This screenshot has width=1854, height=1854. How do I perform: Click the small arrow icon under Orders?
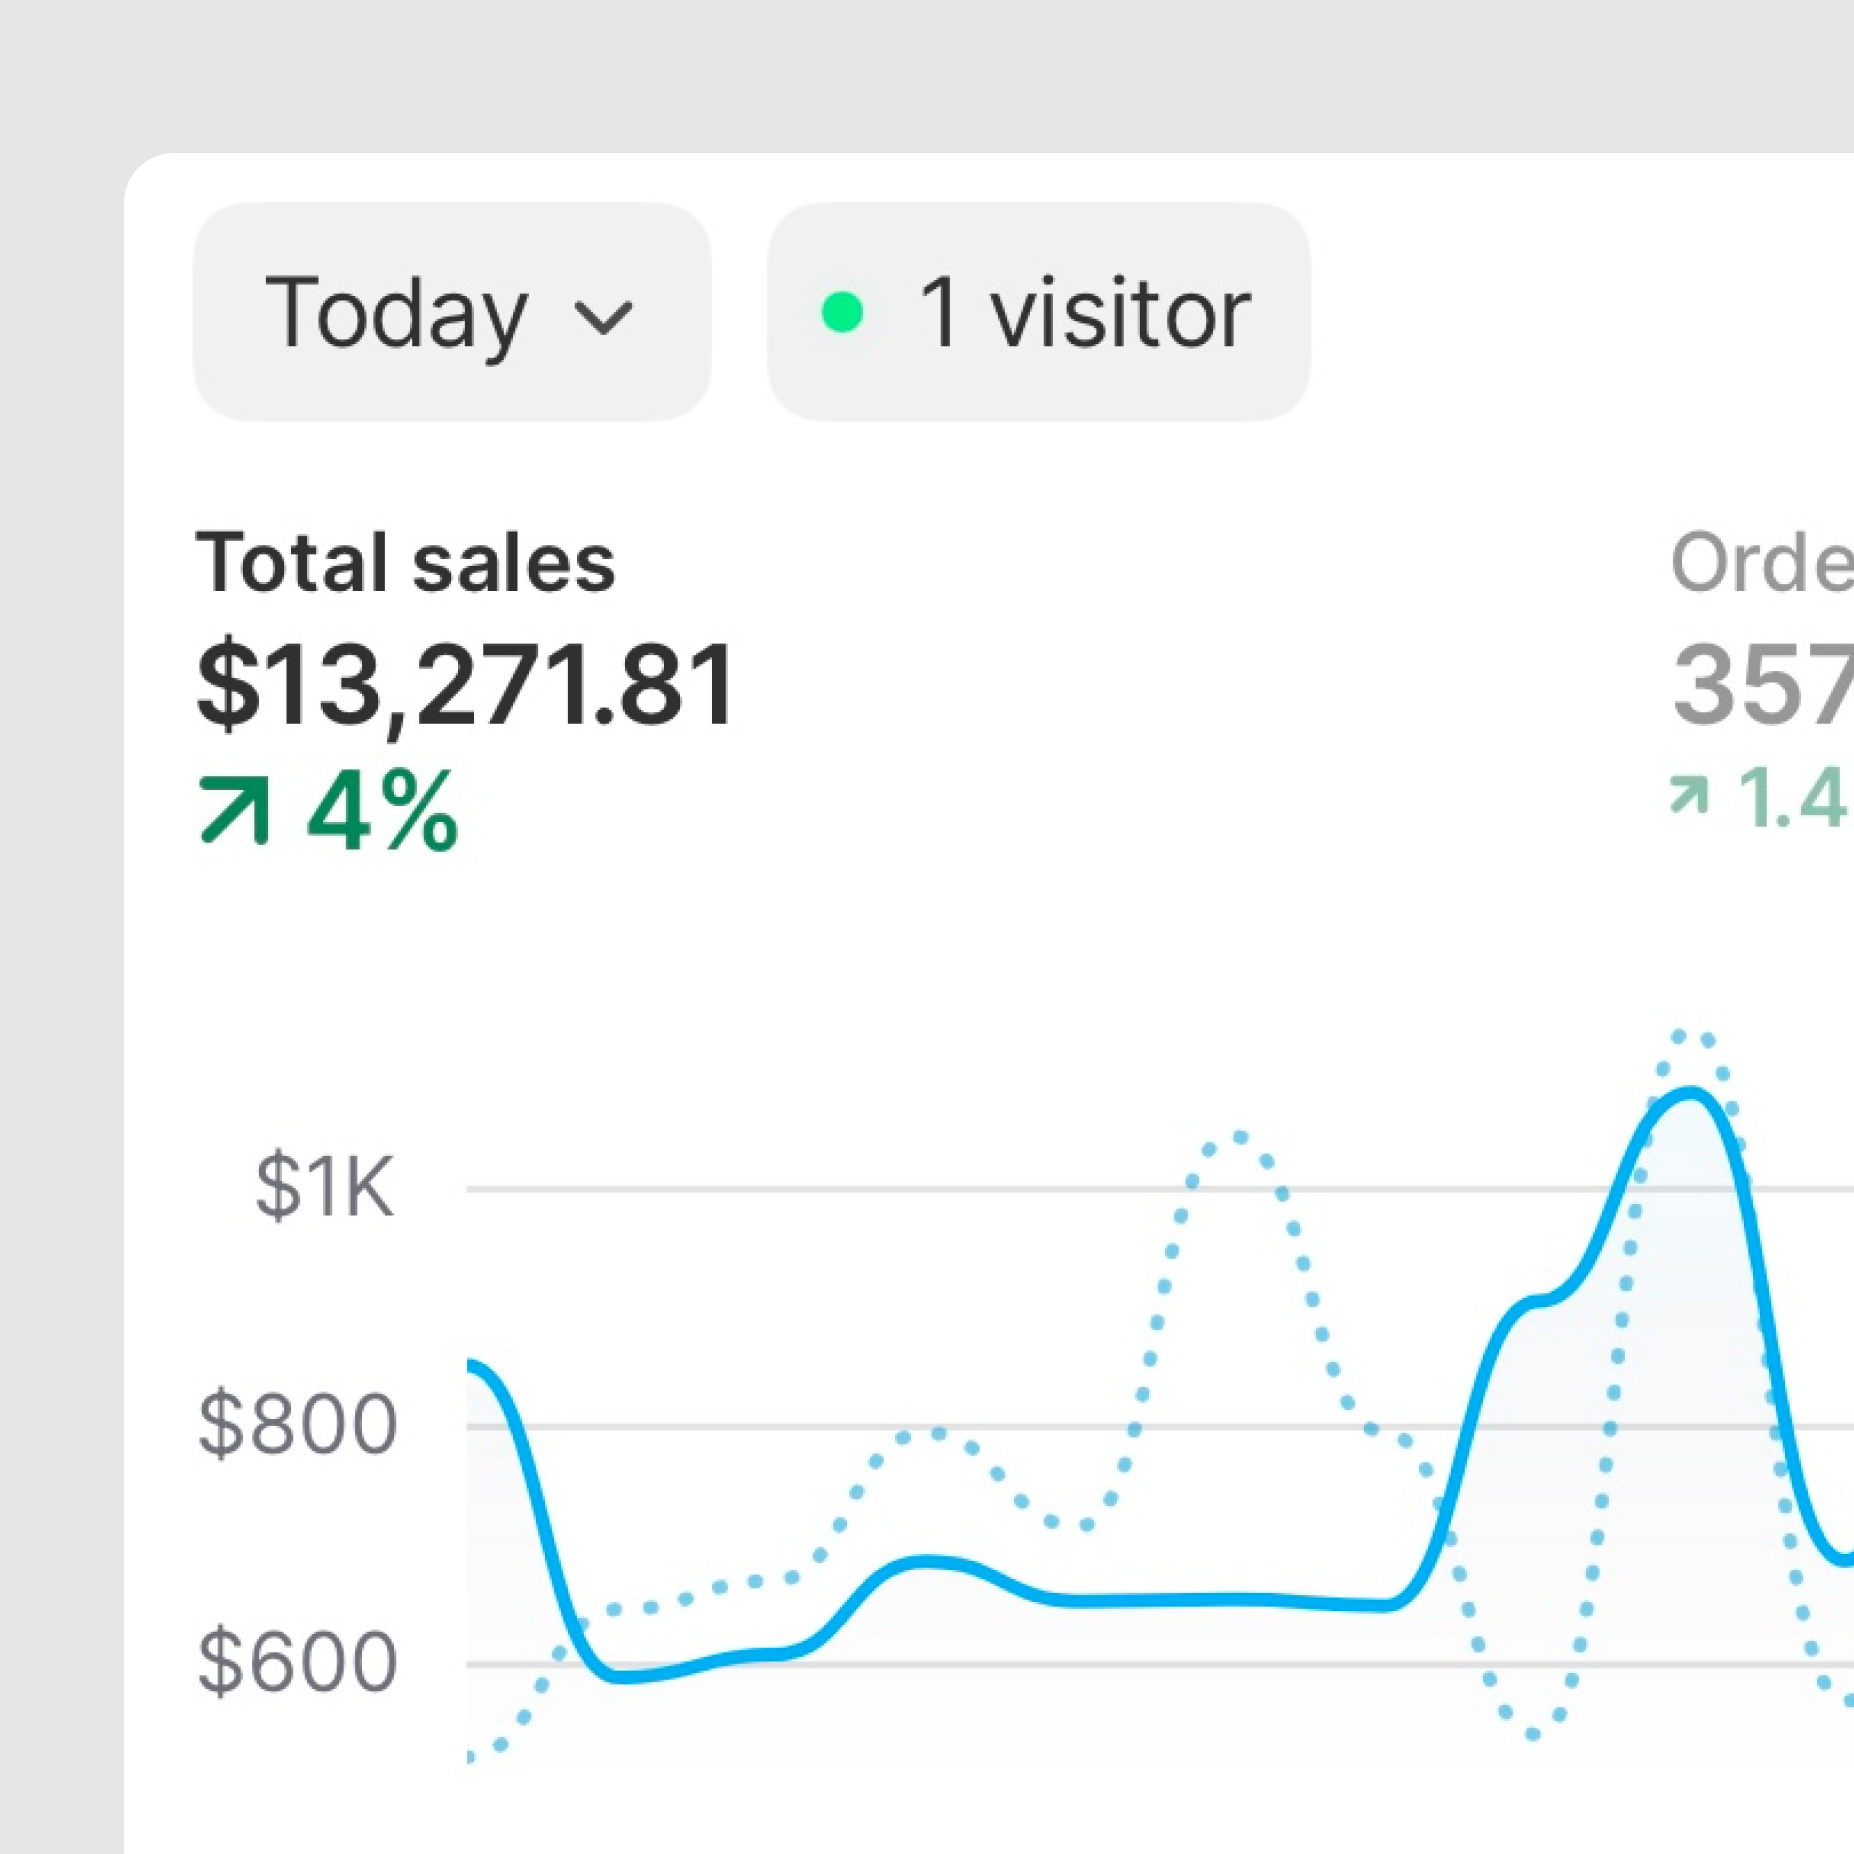(1689, 797)
